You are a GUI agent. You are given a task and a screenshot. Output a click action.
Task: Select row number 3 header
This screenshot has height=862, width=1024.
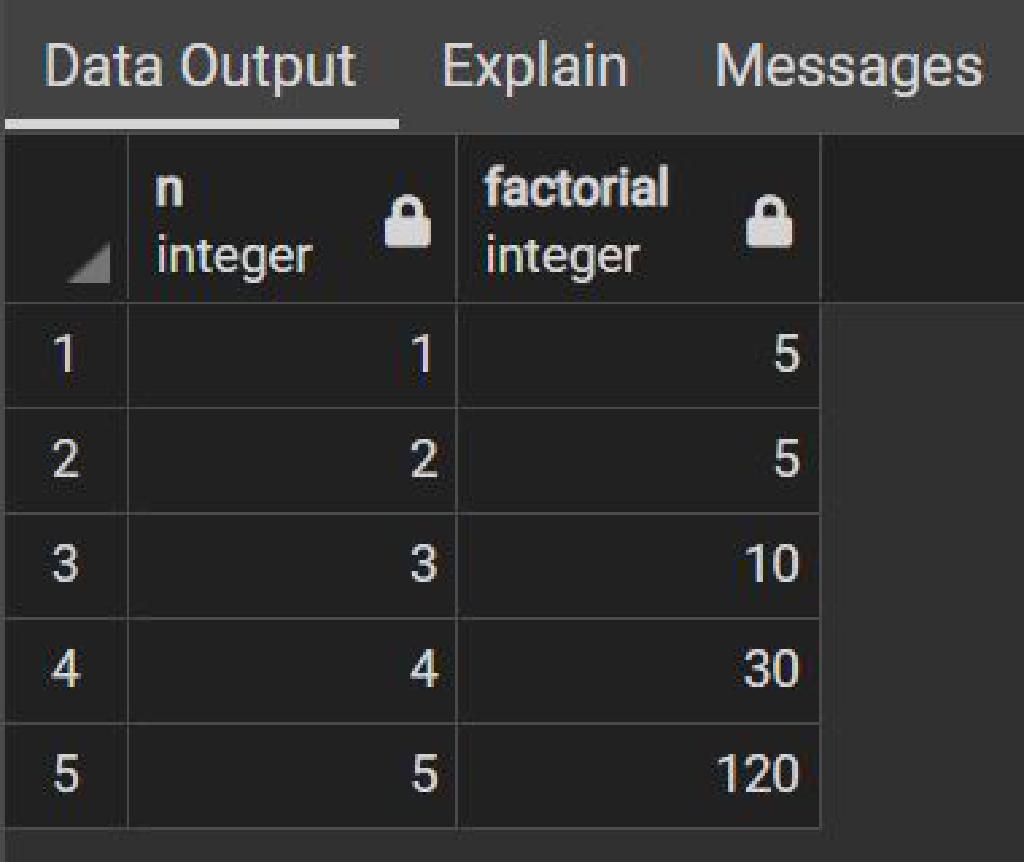click(x=65, y=566)
